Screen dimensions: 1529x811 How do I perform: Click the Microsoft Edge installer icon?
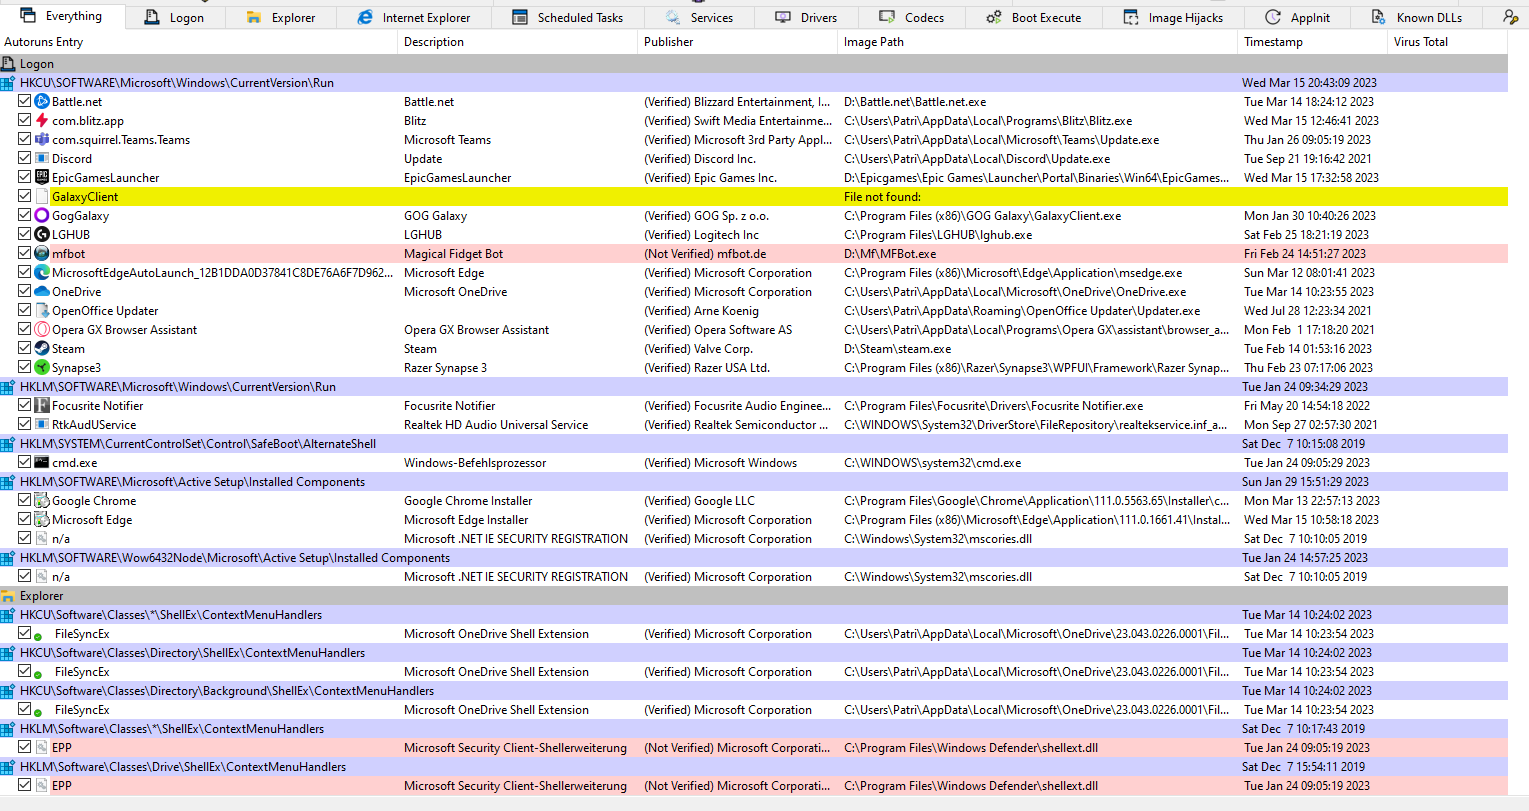[x=42, y=519]
